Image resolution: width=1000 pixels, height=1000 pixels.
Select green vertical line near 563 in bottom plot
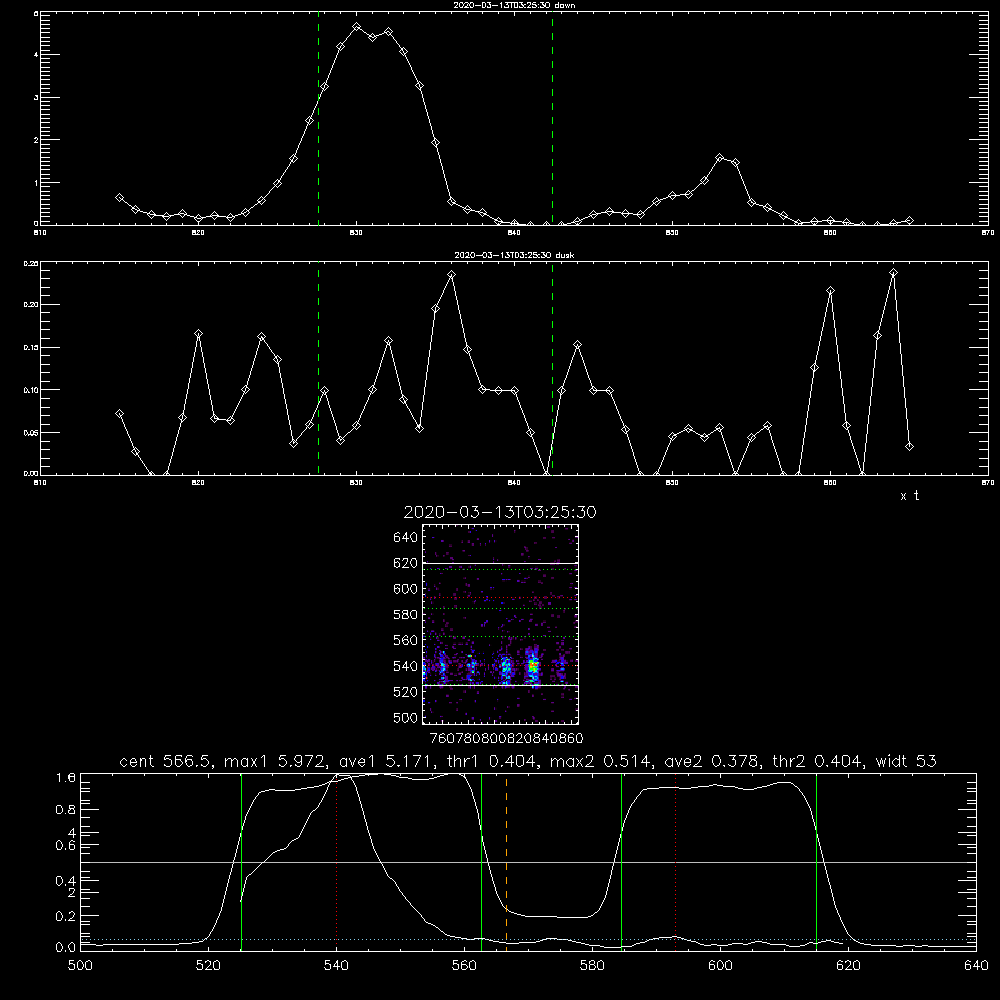click(x=482, y=861)
